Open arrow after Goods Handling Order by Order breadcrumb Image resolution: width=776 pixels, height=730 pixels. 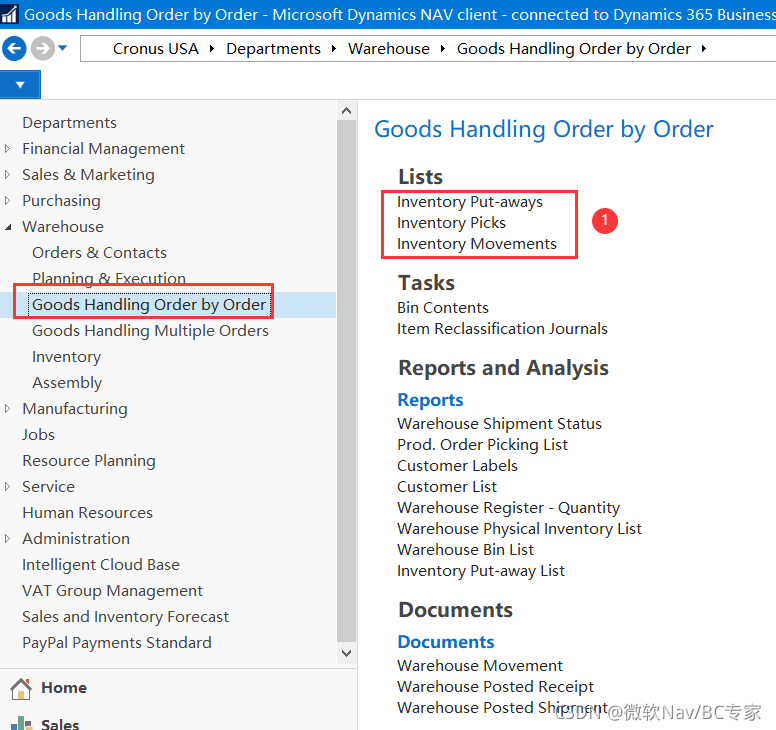pyautogui.click(x=704, y=49)
